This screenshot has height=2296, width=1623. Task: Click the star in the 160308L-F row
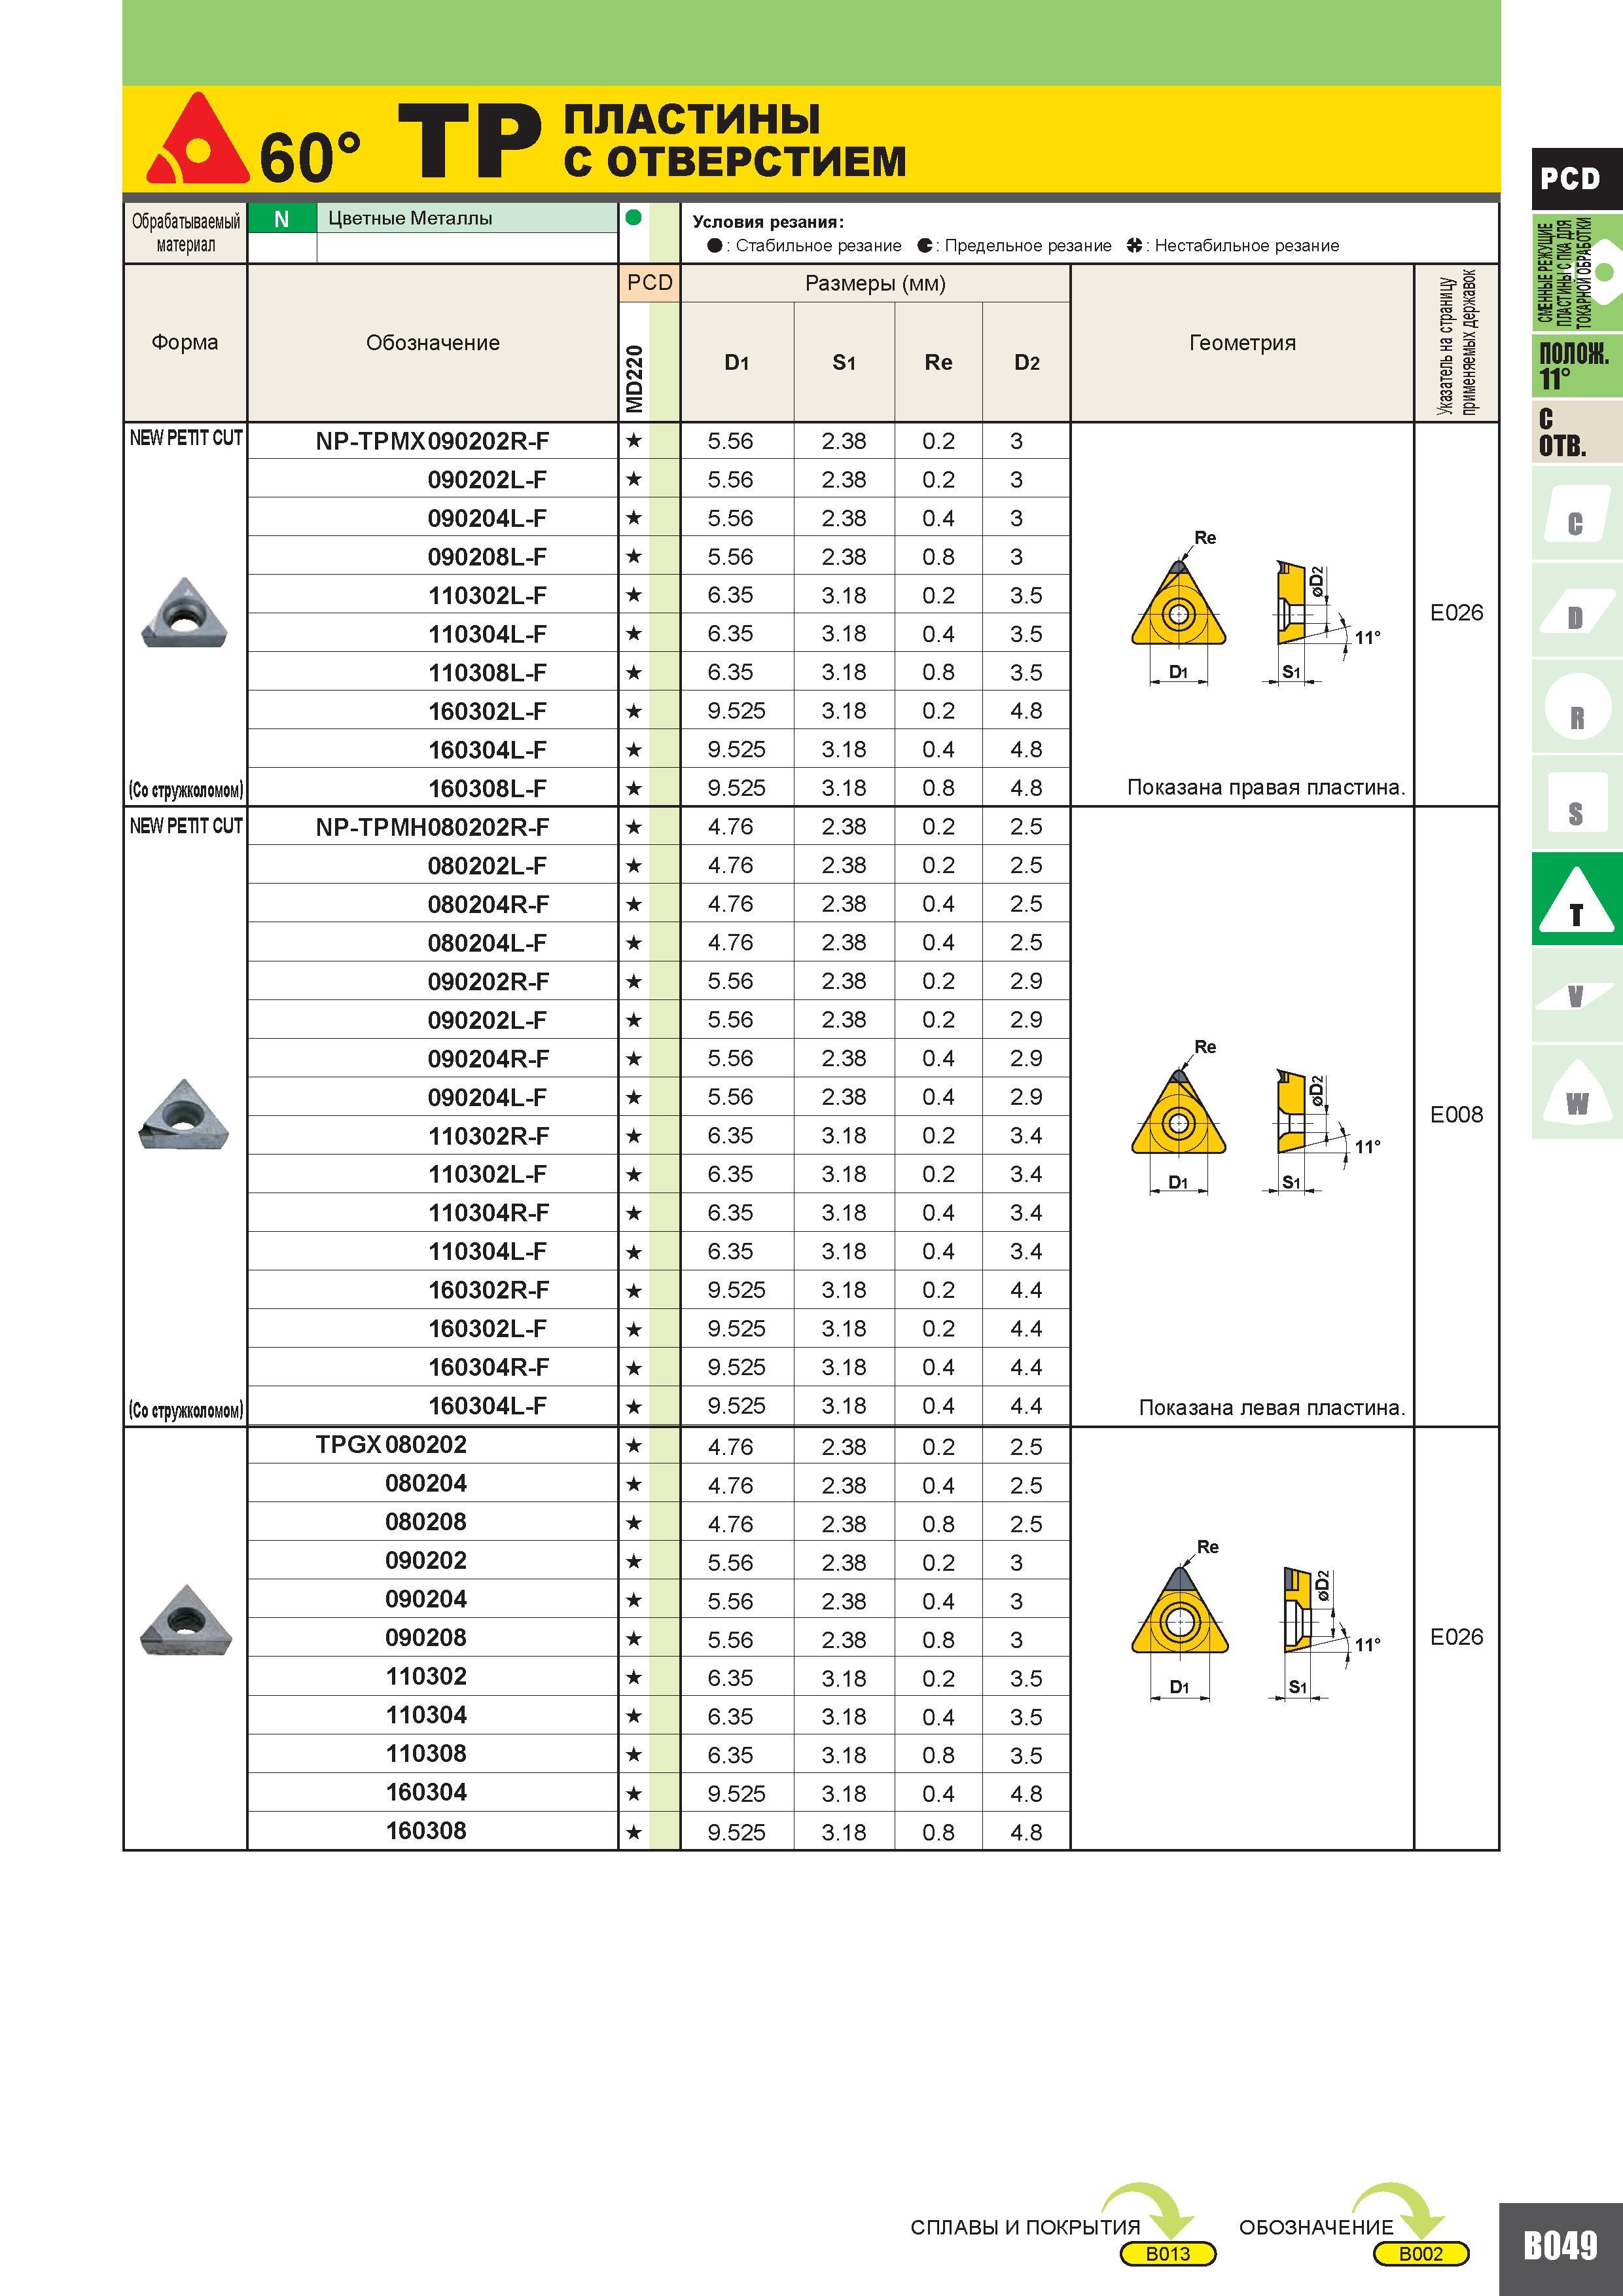click(x=633, y=788)
